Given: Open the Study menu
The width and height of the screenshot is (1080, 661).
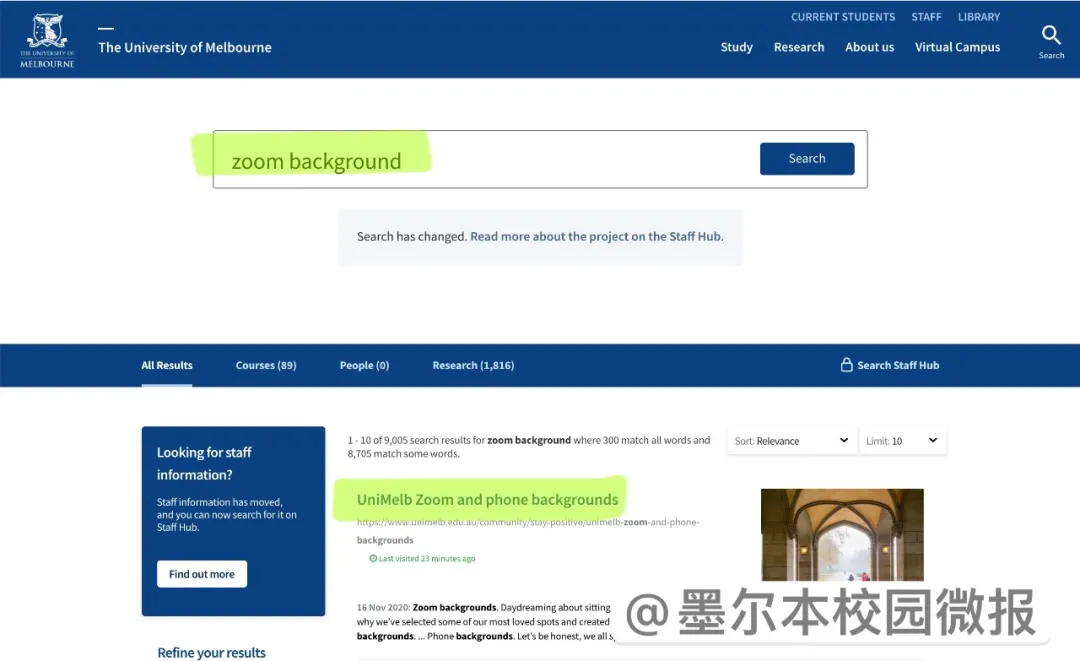Looking at the screenshot, I should click(x=736, y=47).
